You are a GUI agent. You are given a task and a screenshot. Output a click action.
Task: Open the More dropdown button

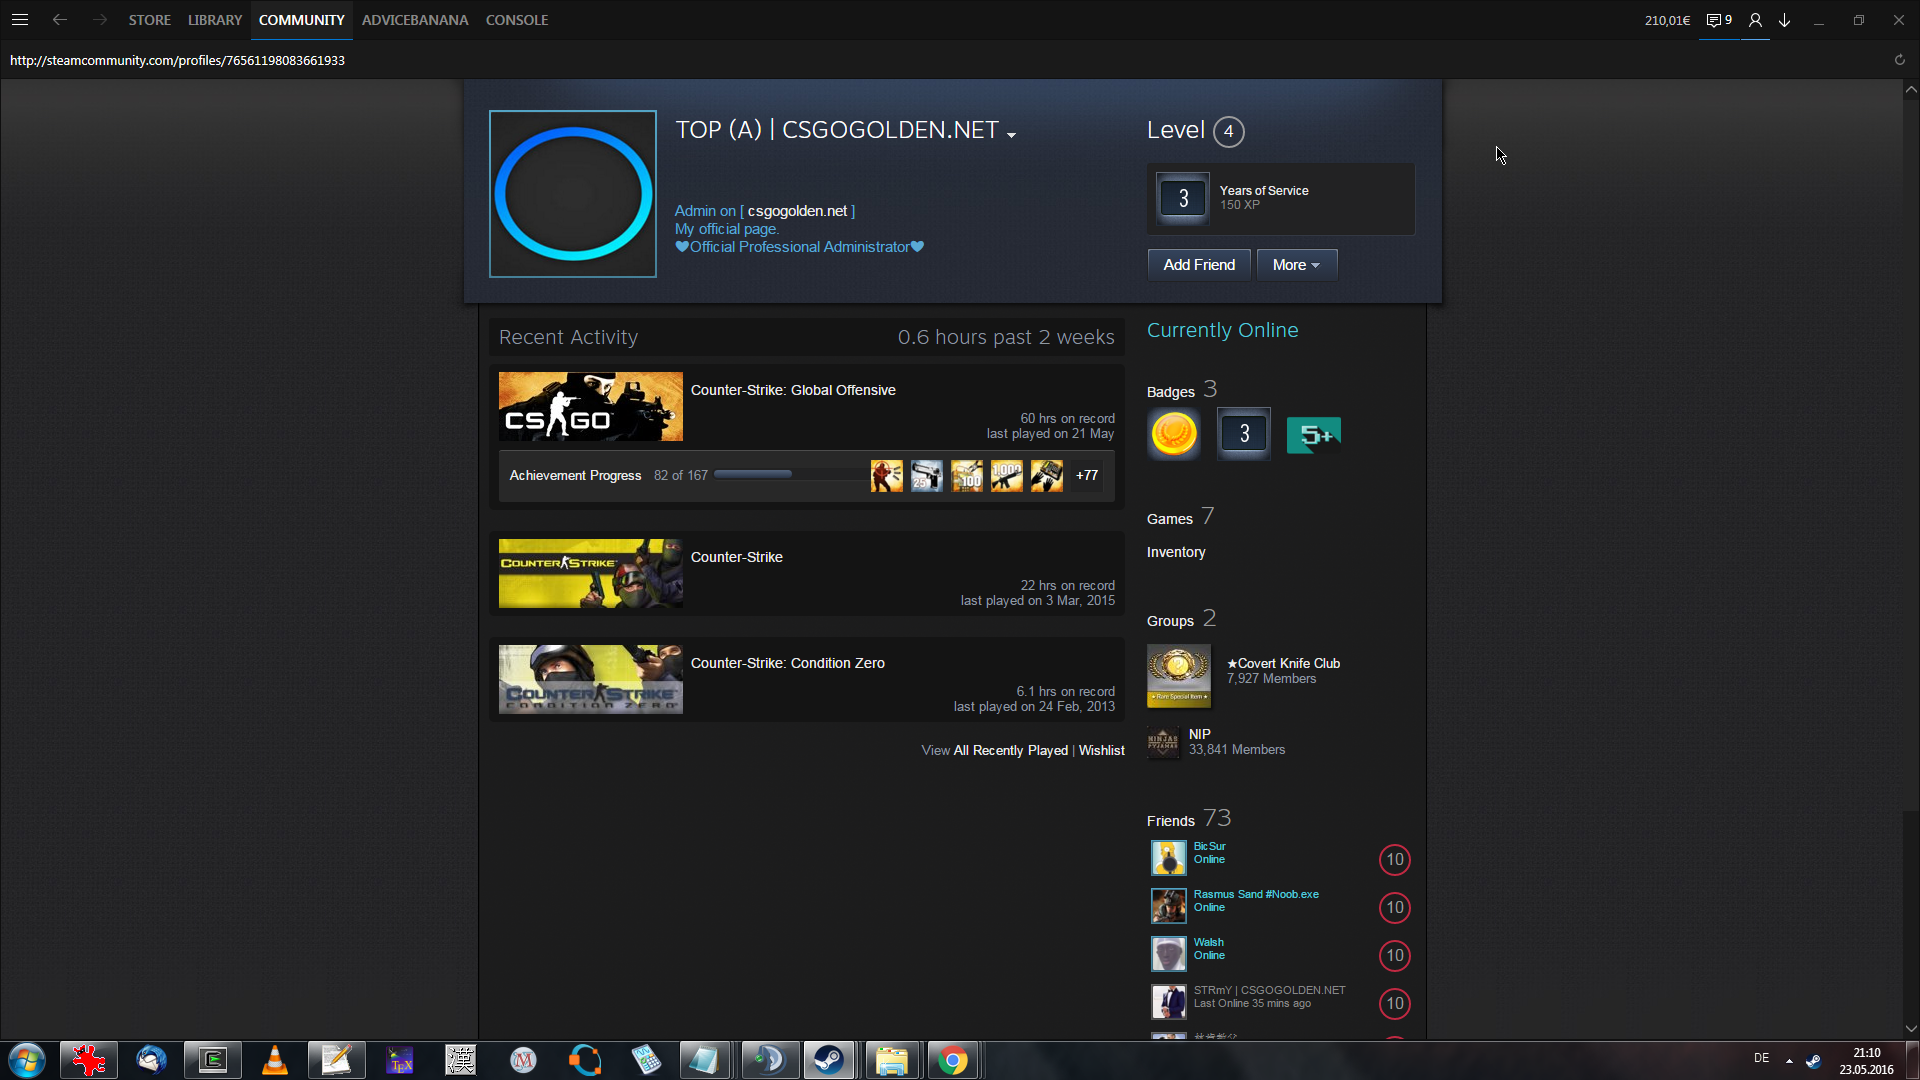coord(1296,265)
